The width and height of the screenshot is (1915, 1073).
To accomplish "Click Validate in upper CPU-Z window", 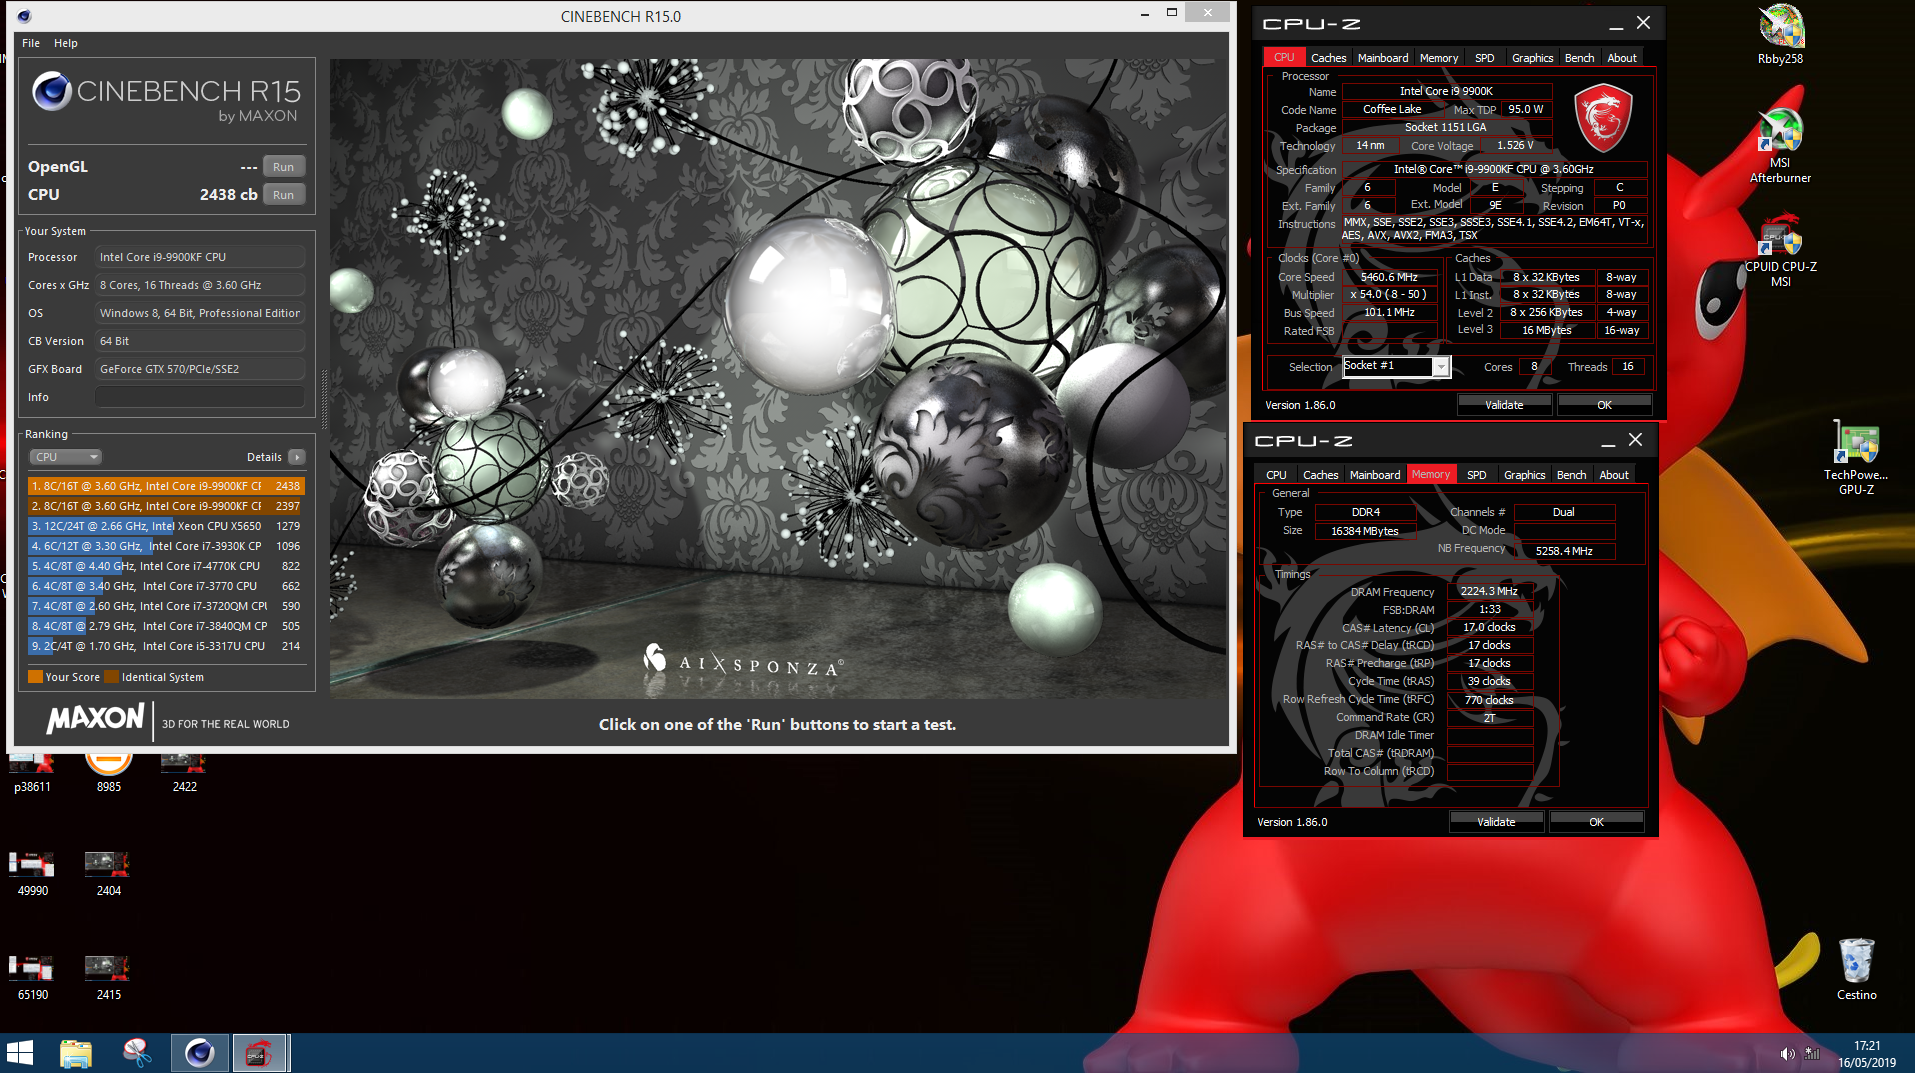I will pyautogui.click(x=1504, y=405).
